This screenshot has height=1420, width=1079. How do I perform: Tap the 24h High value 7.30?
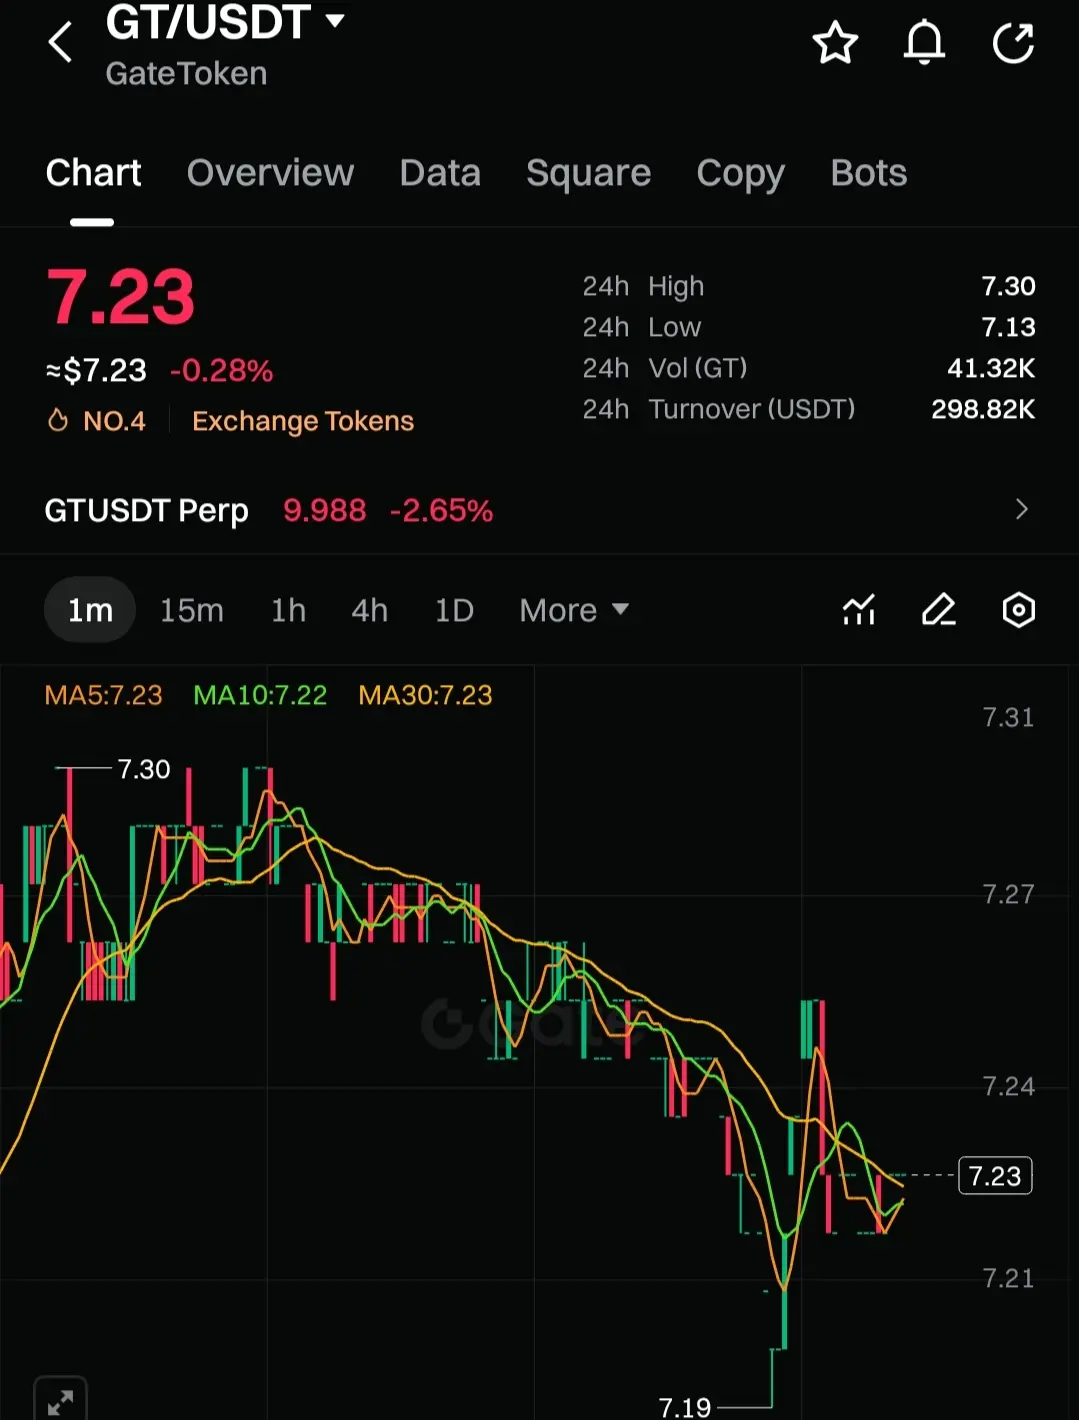coord(1008,286)
